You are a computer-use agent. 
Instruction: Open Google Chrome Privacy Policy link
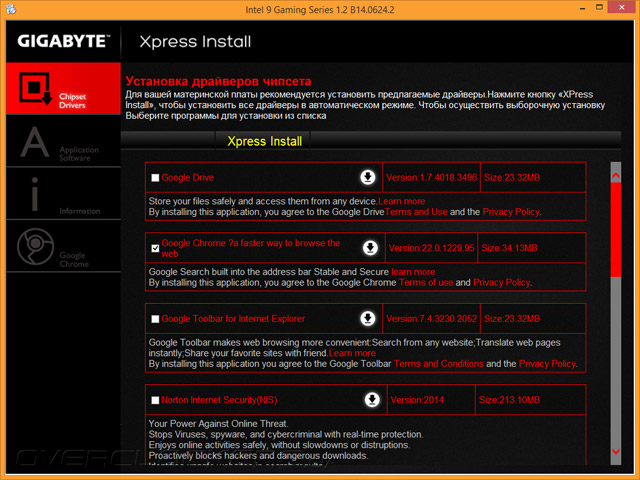click(501, 282)
